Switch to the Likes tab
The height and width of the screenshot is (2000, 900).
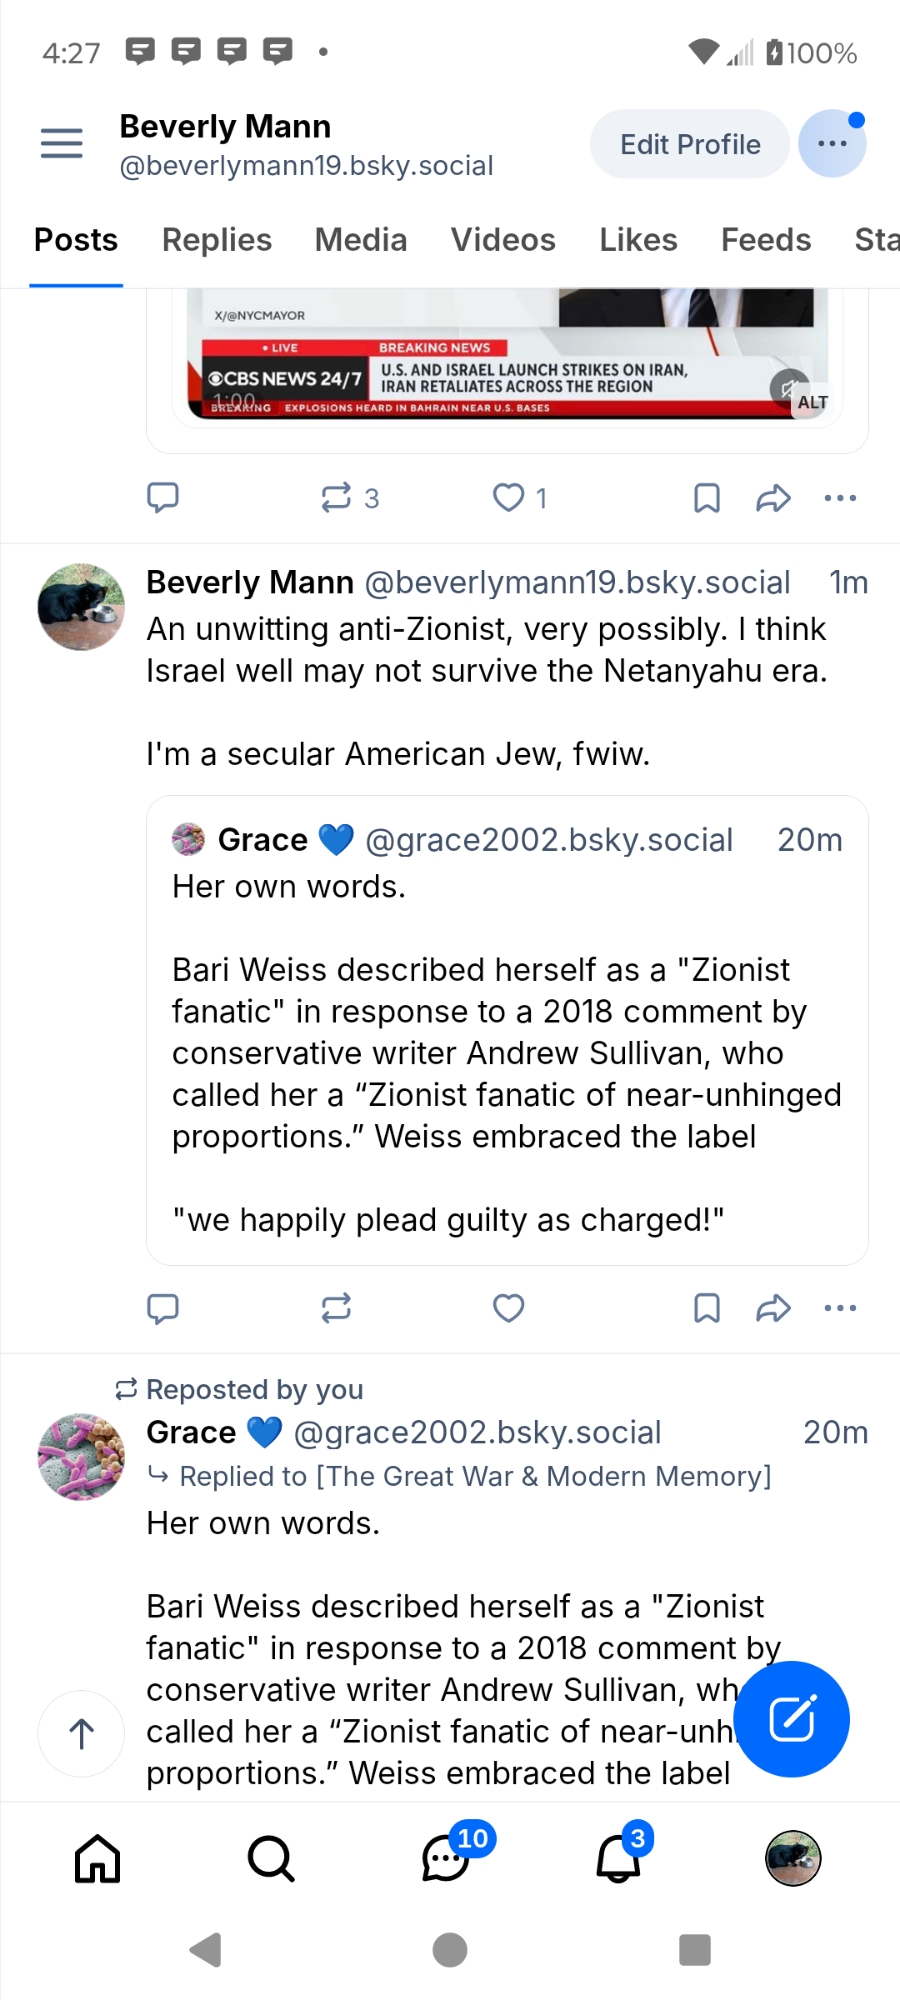tap(638, 240)
